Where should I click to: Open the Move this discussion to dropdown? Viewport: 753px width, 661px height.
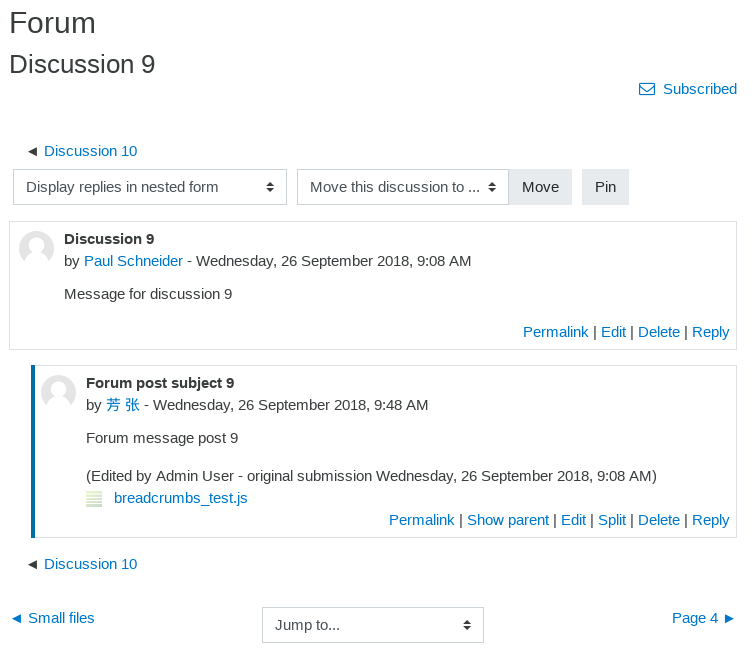coord(402,187)
